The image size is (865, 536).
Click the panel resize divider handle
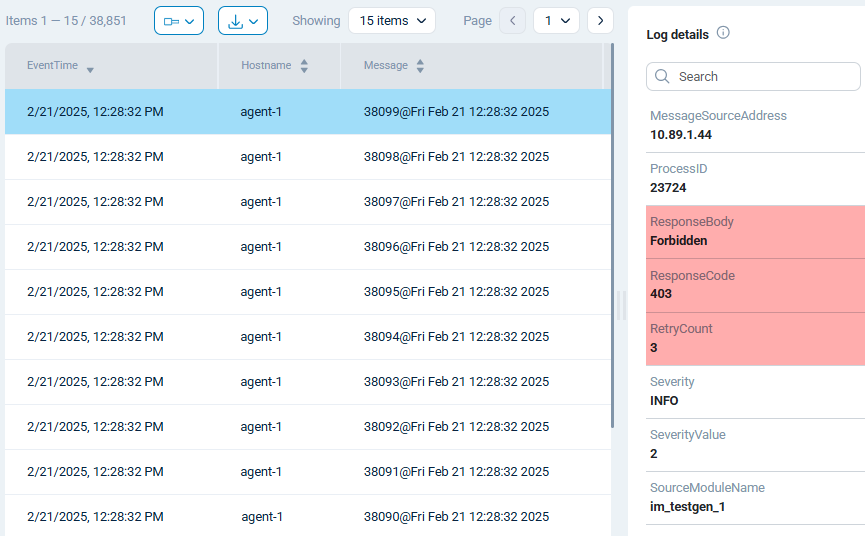click(x=620, y=305)
